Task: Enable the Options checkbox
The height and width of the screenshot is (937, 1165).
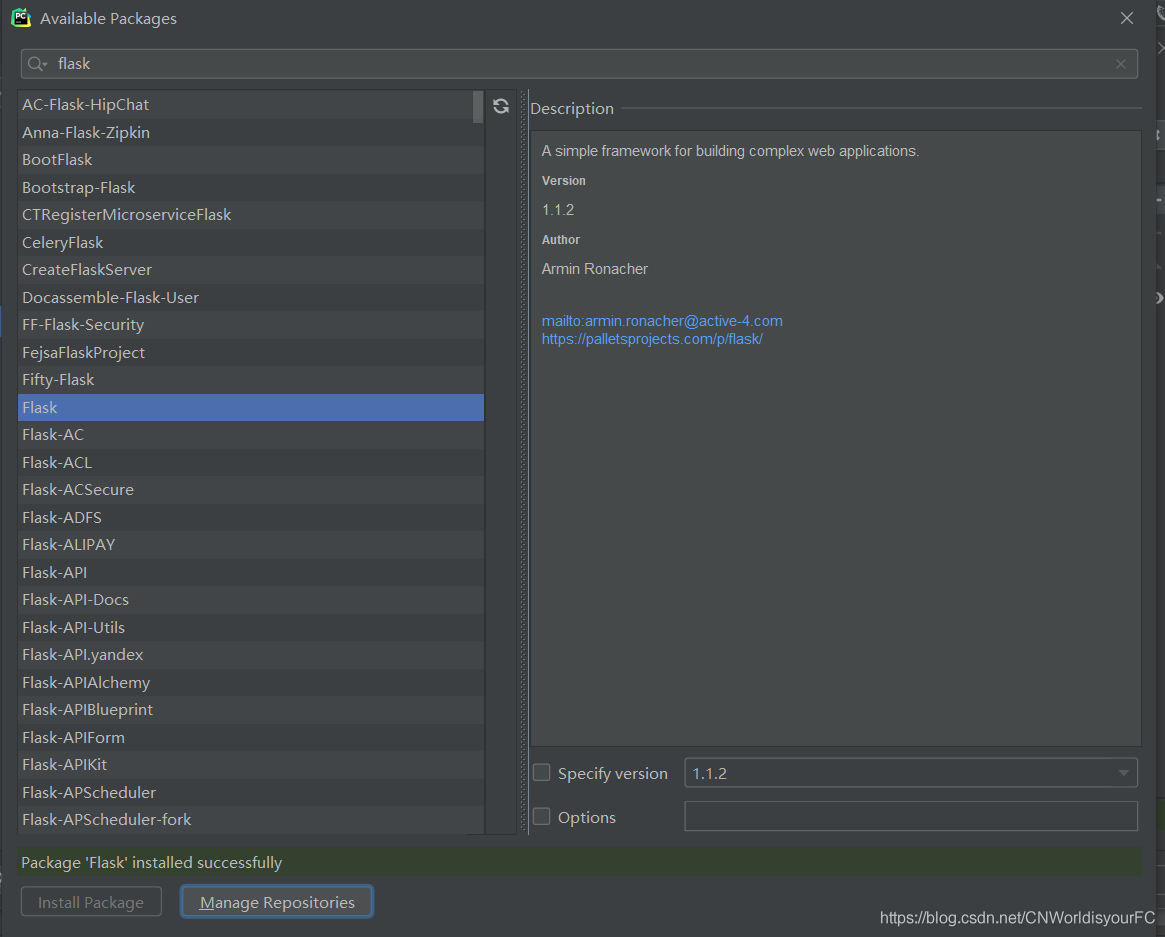Action: (x=542, y=817)
